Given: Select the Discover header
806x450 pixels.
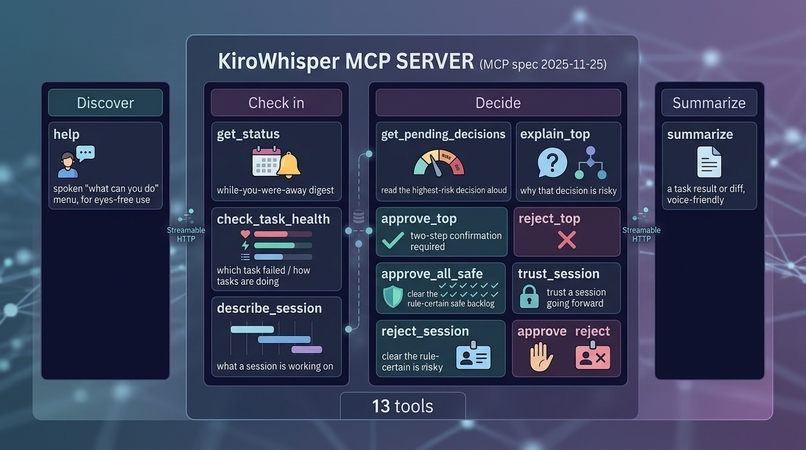Looking at the screenshot, I should tap(105, 103).
